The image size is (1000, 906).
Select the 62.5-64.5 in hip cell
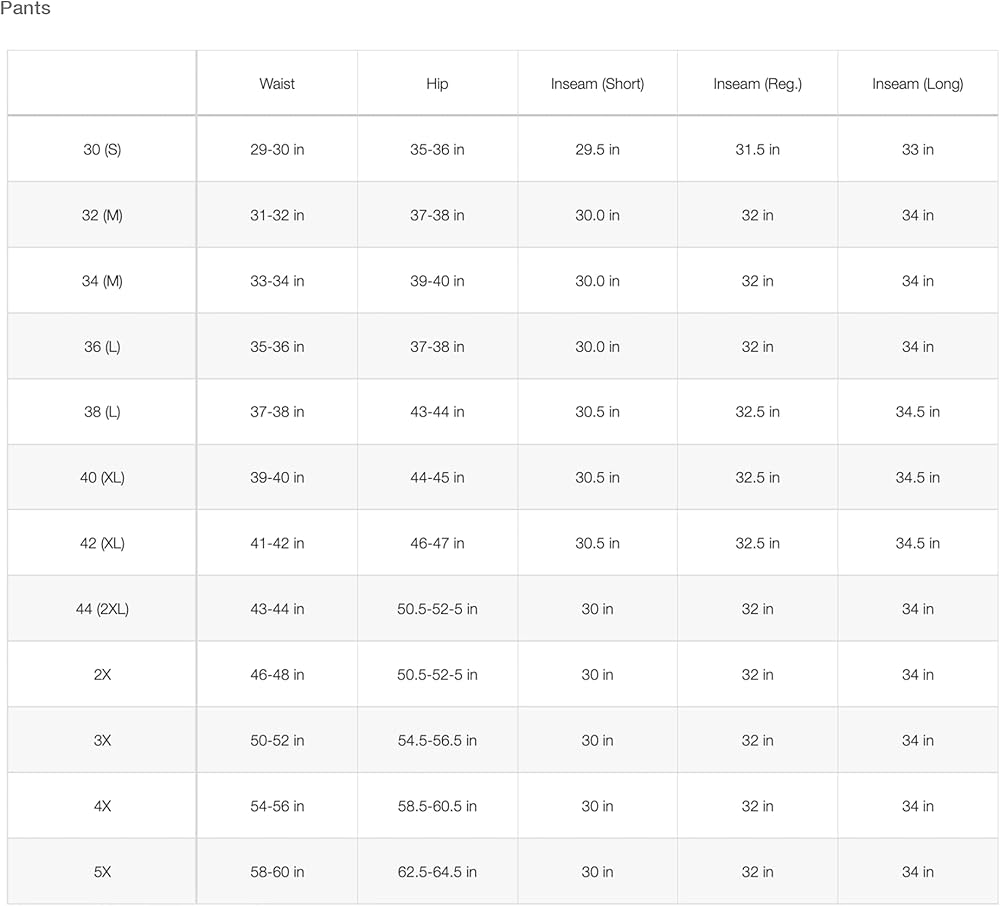click(x=437, y=872)
